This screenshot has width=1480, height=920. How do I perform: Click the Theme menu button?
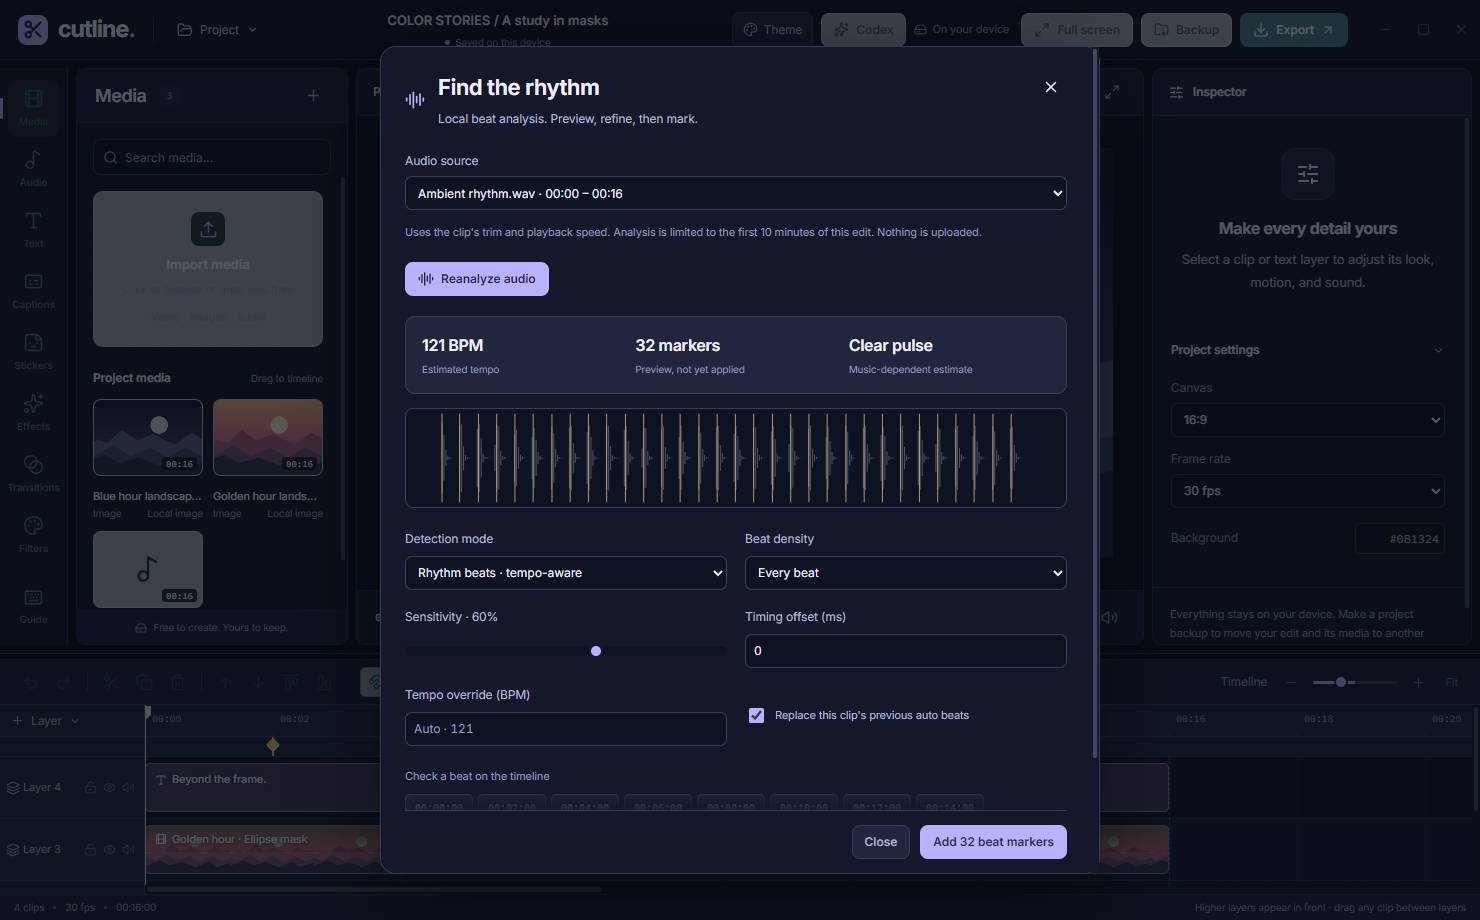coord(773,30)
